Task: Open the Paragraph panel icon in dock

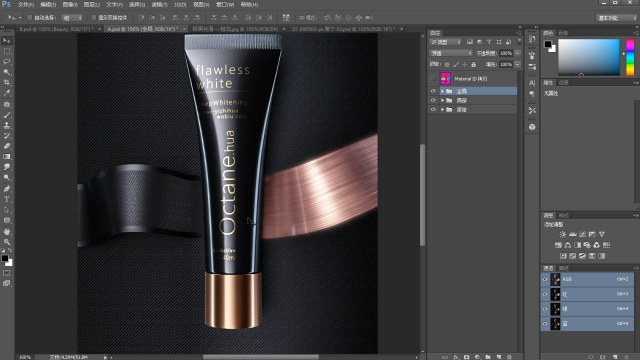Action: pos(532,94)
